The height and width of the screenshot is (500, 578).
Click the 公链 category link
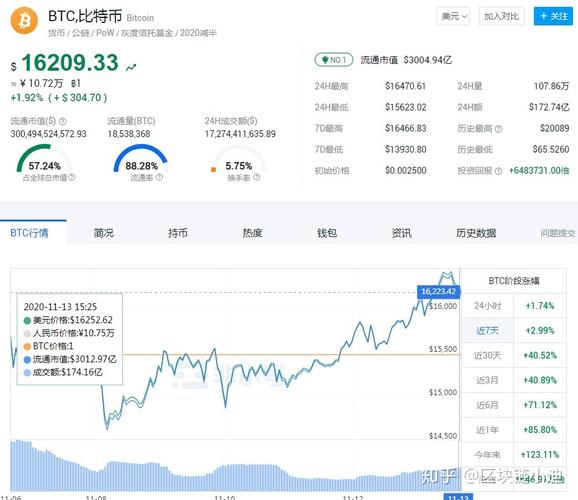(x=80, y=33)
